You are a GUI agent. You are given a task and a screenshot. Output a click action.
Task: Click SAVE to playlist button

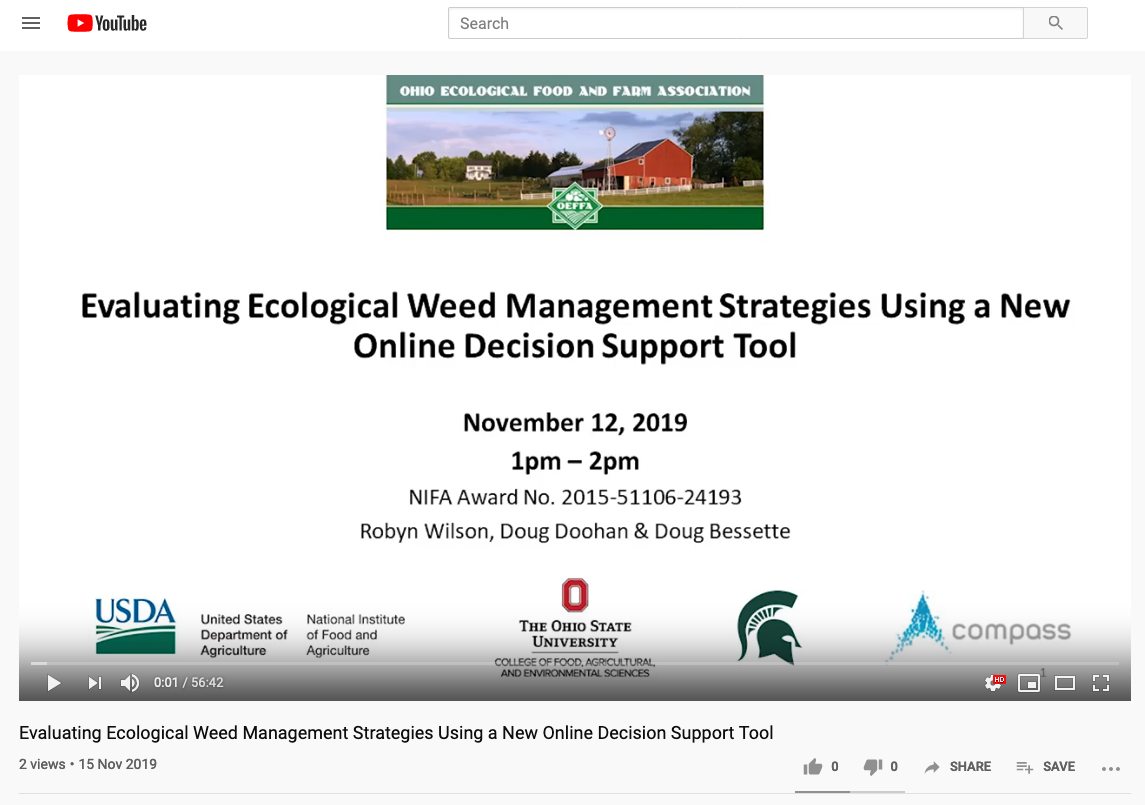1046,766
